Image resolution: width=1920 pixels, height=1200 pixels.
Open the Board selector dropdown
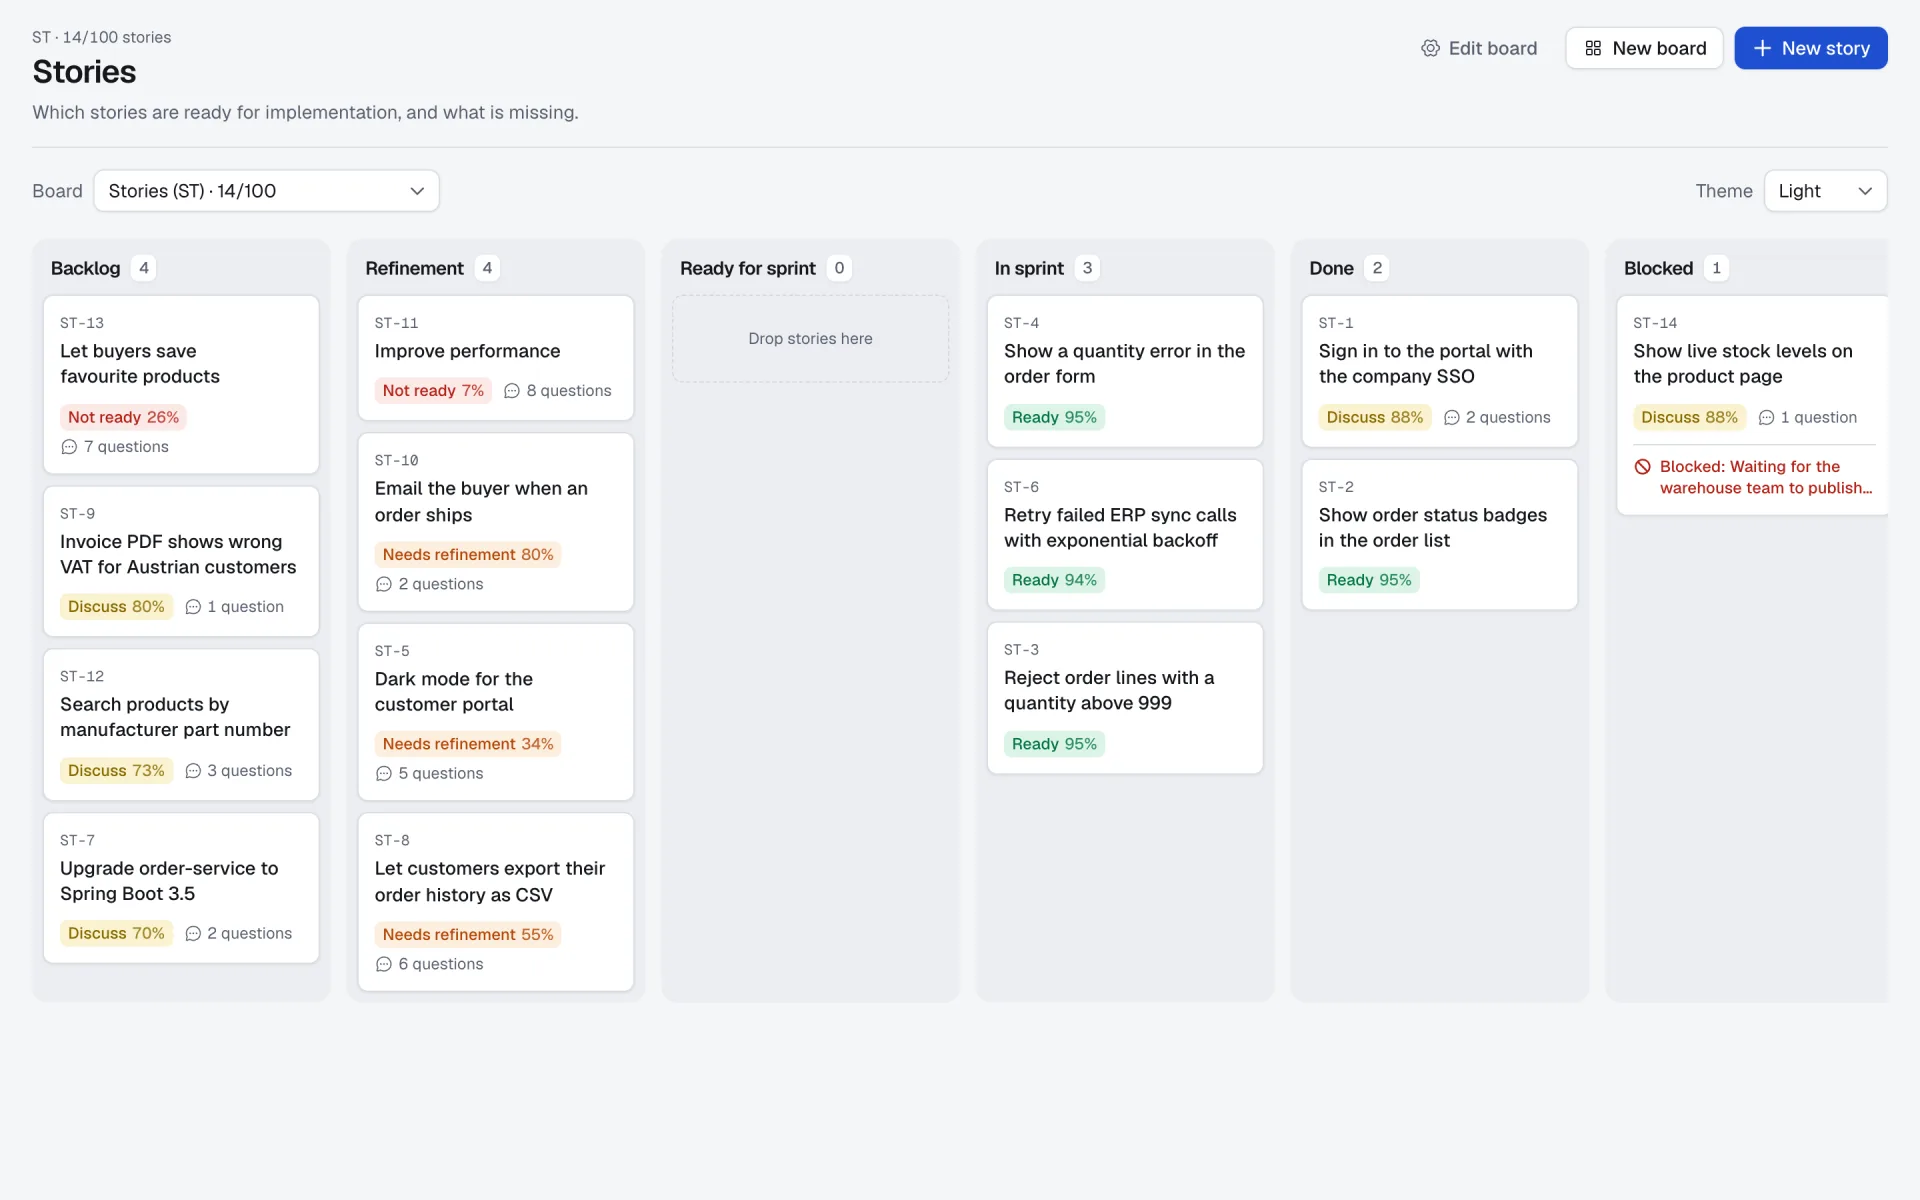[266, 191]
